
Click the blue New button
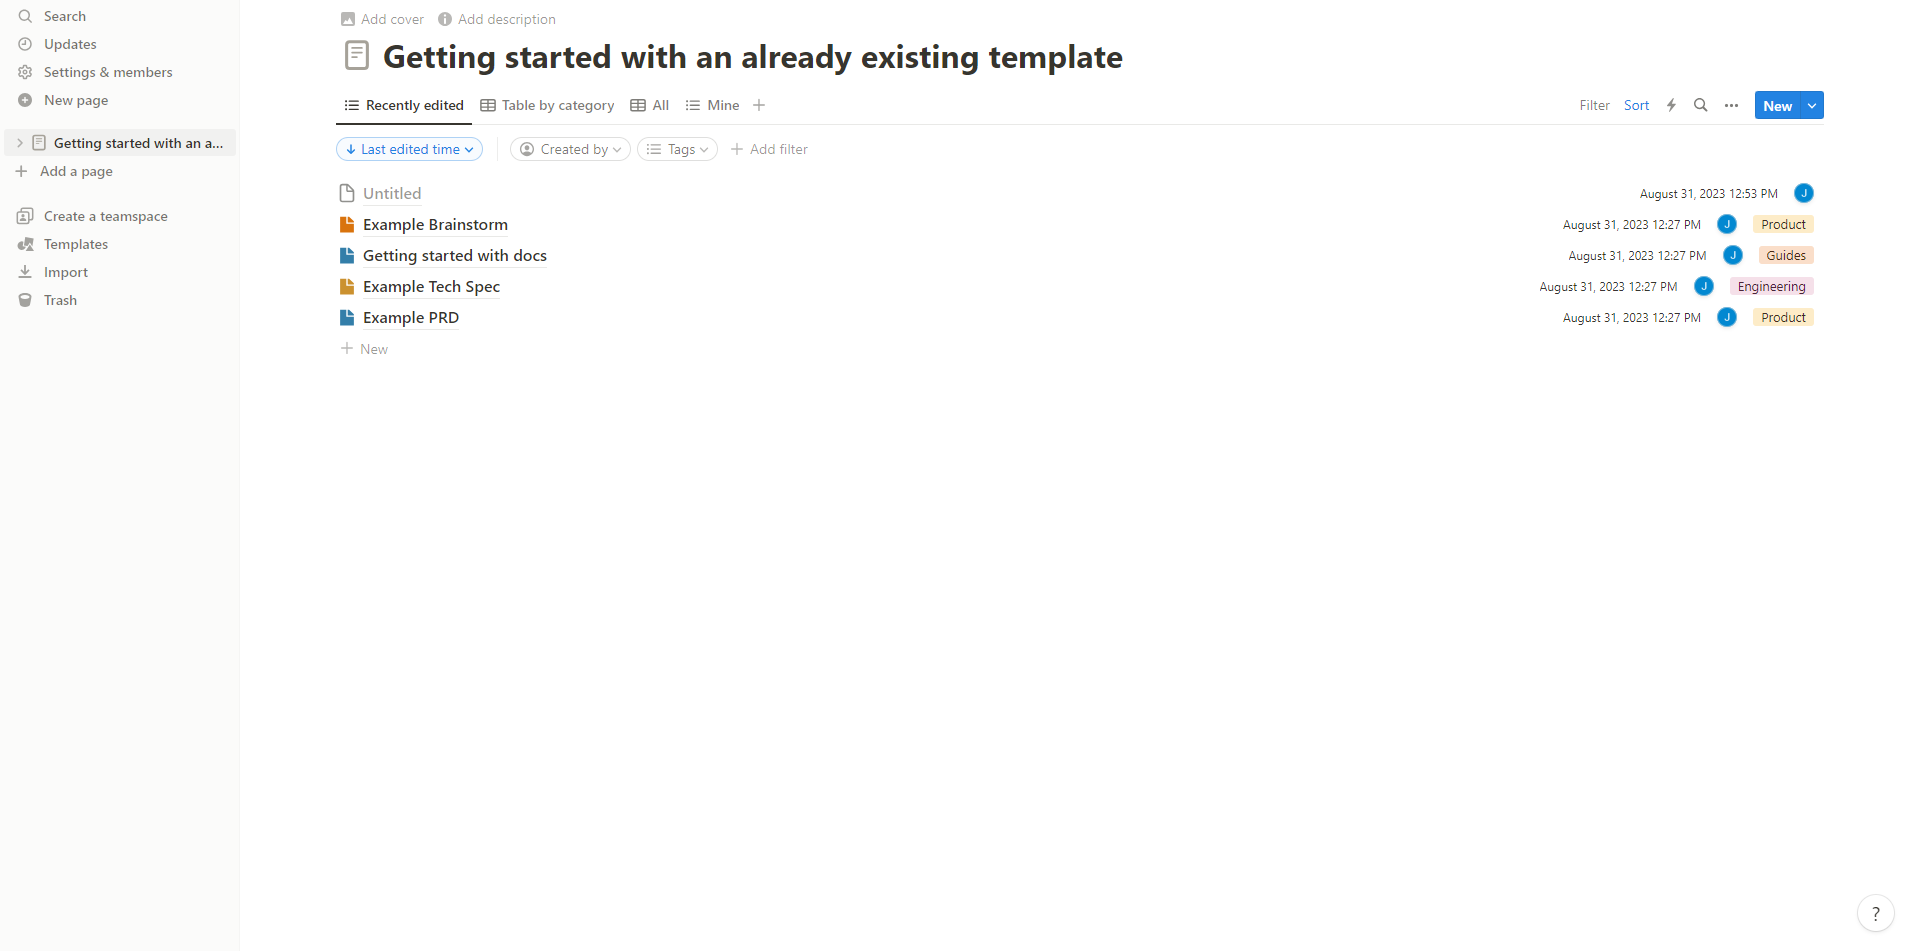coord(1777,105)
